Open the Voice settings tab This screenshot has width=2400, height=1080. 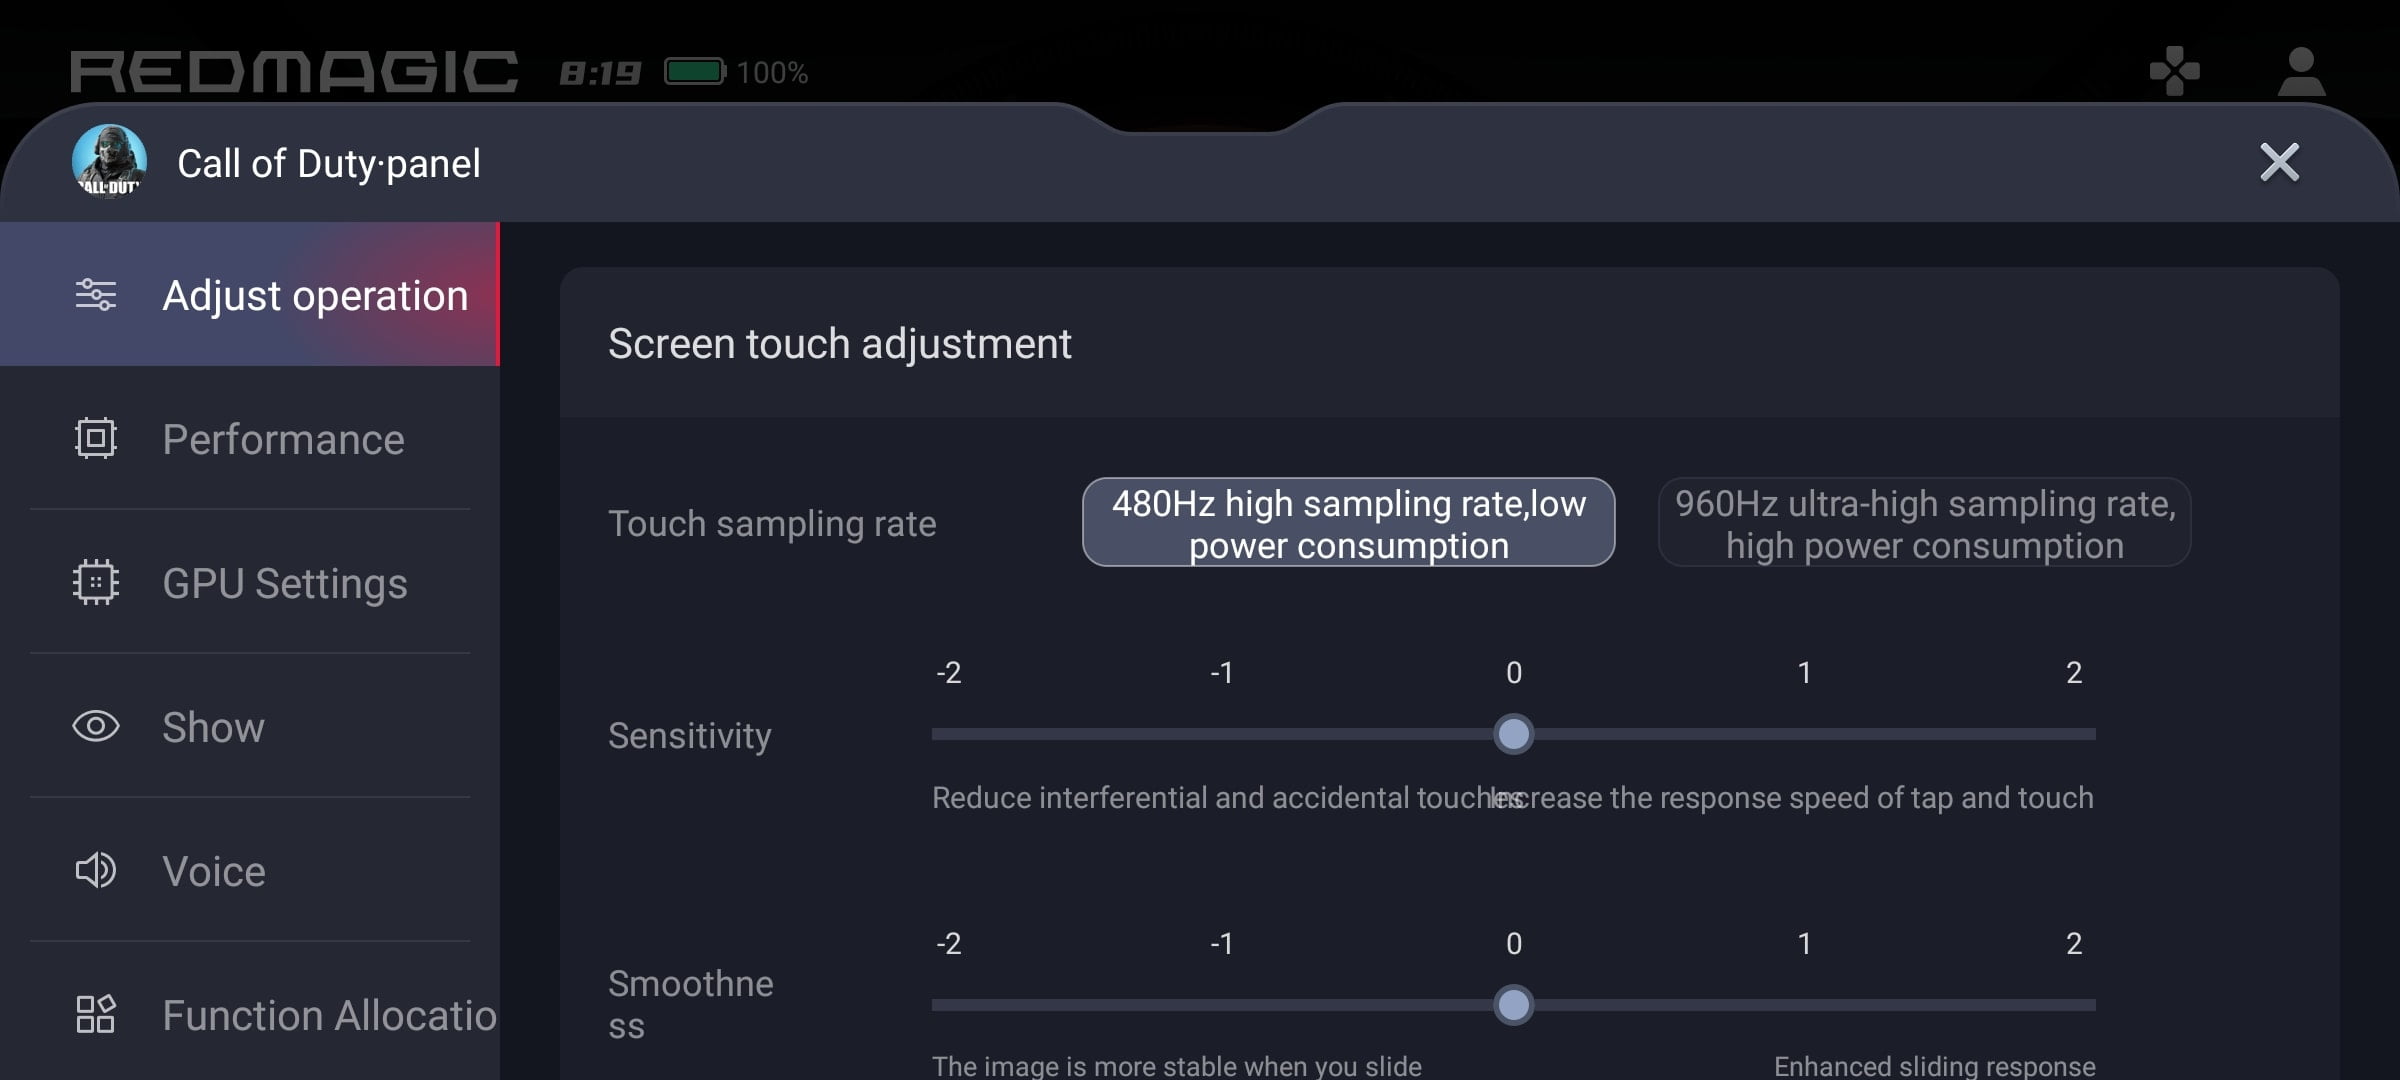214,872
